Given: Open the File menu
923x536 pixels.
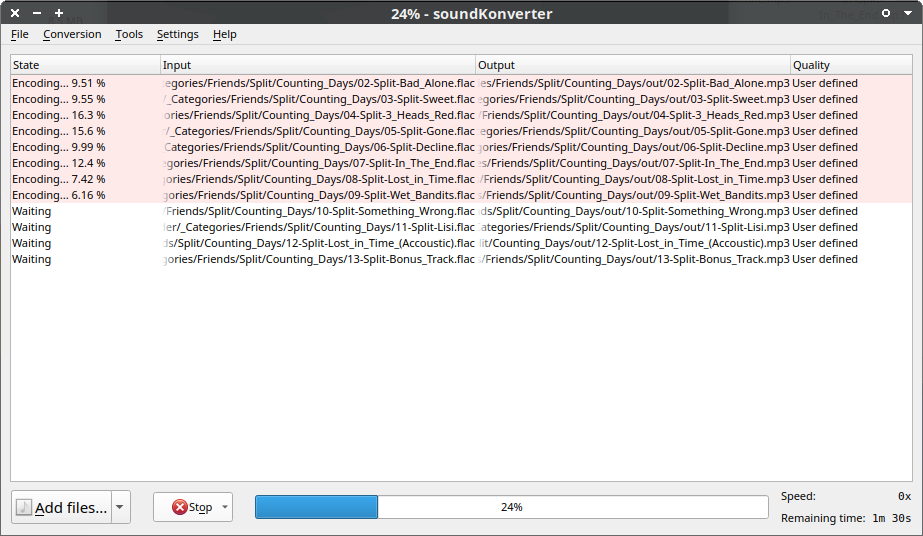Looking at the screenshot, I should tap(19, 34).
